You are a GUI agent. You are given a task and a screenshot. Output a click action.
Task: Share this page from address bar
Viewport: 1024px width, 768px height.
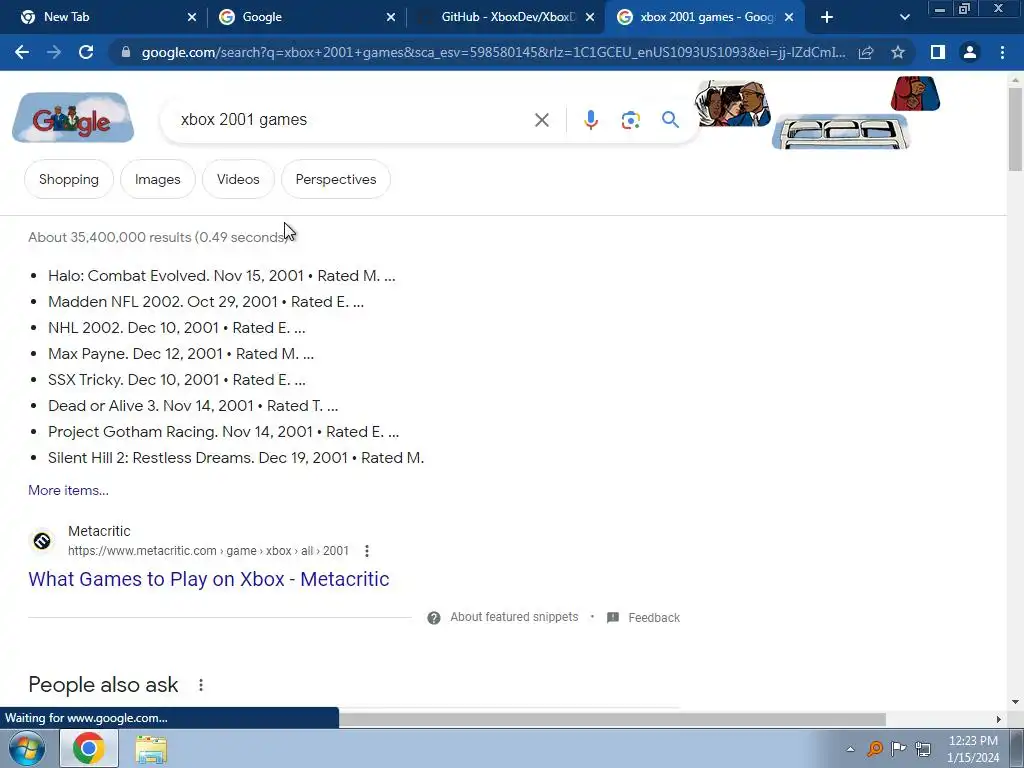[866, 52]
